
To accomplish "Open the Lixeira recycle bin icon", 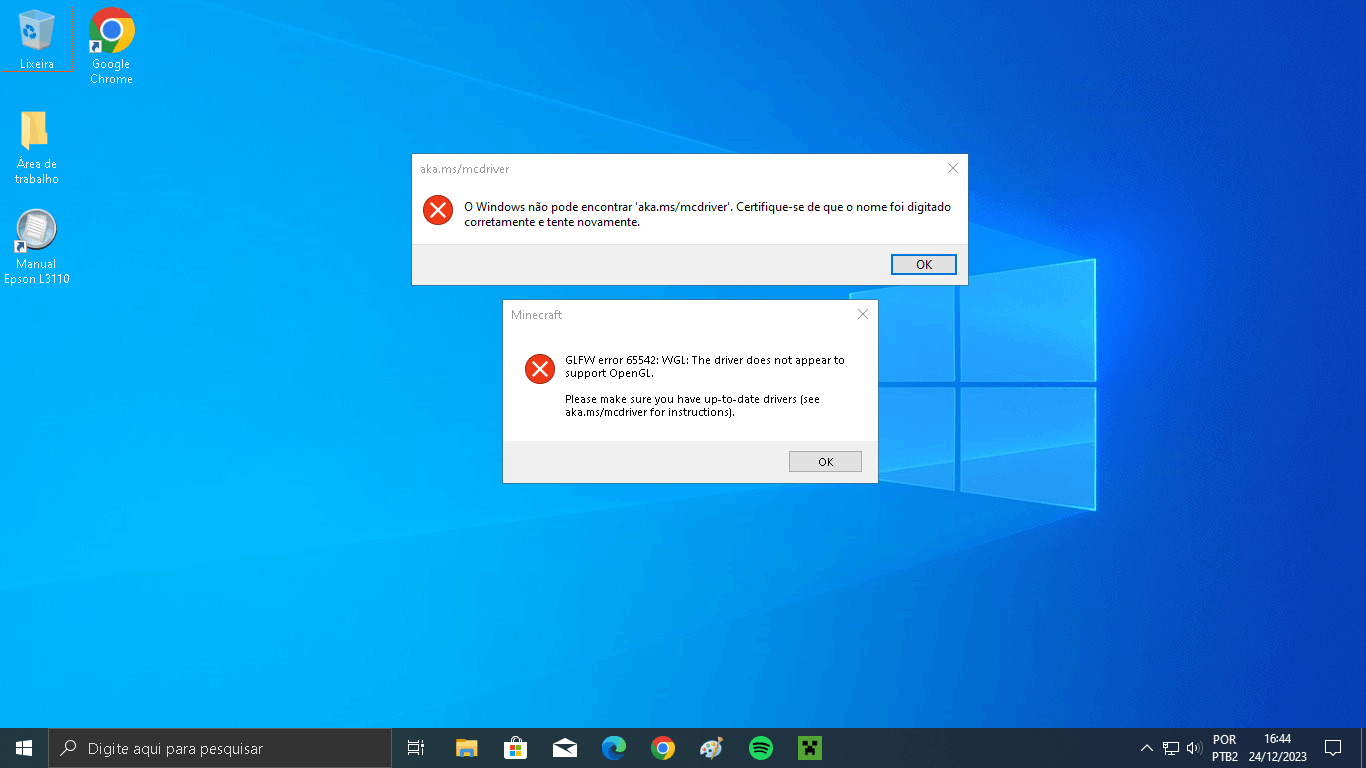I will 37,40.
